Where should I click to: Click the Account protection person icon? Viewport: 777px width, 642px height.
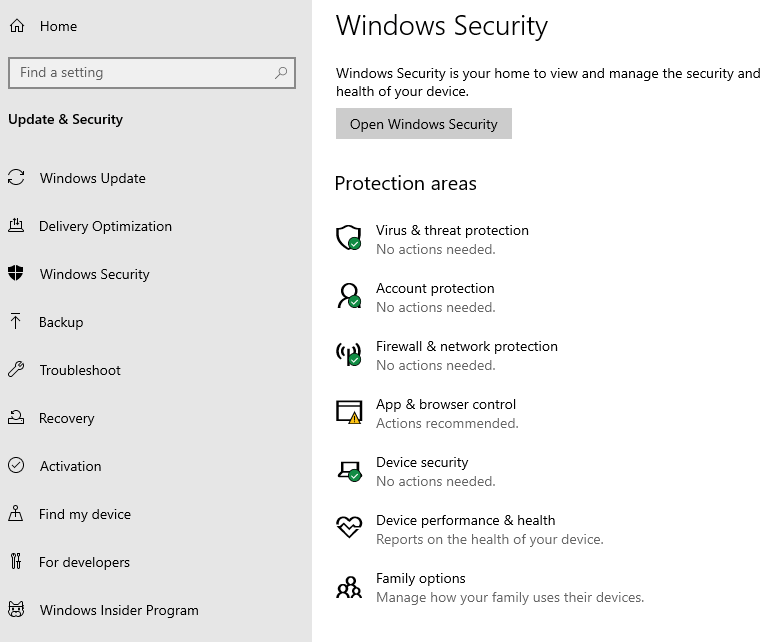pos(349,296)
